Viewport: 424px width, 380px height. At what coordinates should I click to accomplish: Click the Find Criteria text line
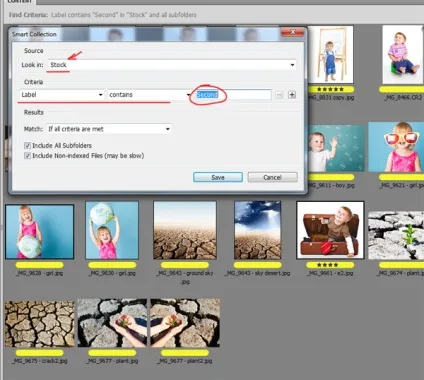tap(102, 15)
